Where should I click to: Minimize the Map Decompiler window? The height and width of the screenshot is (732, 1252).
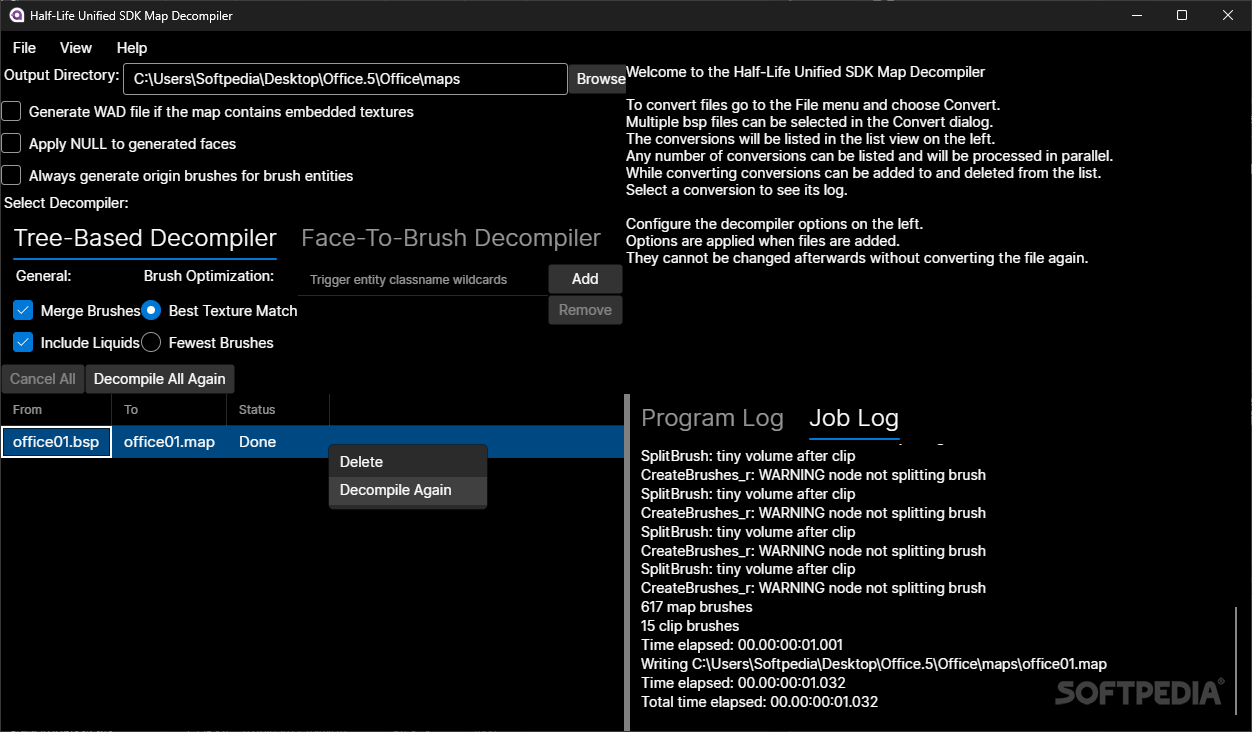1136,16
